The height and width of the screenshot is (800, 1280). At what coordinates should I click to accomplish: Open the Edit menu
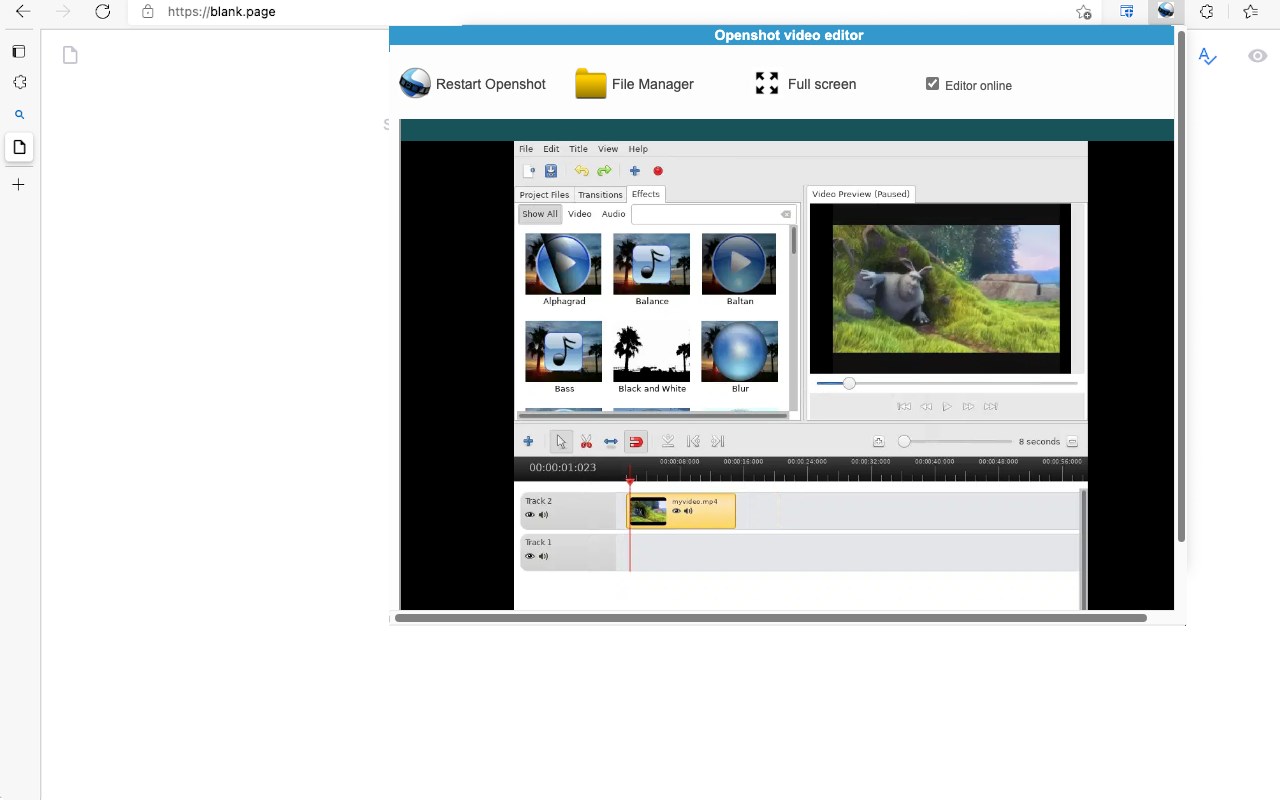pos(551,149)
